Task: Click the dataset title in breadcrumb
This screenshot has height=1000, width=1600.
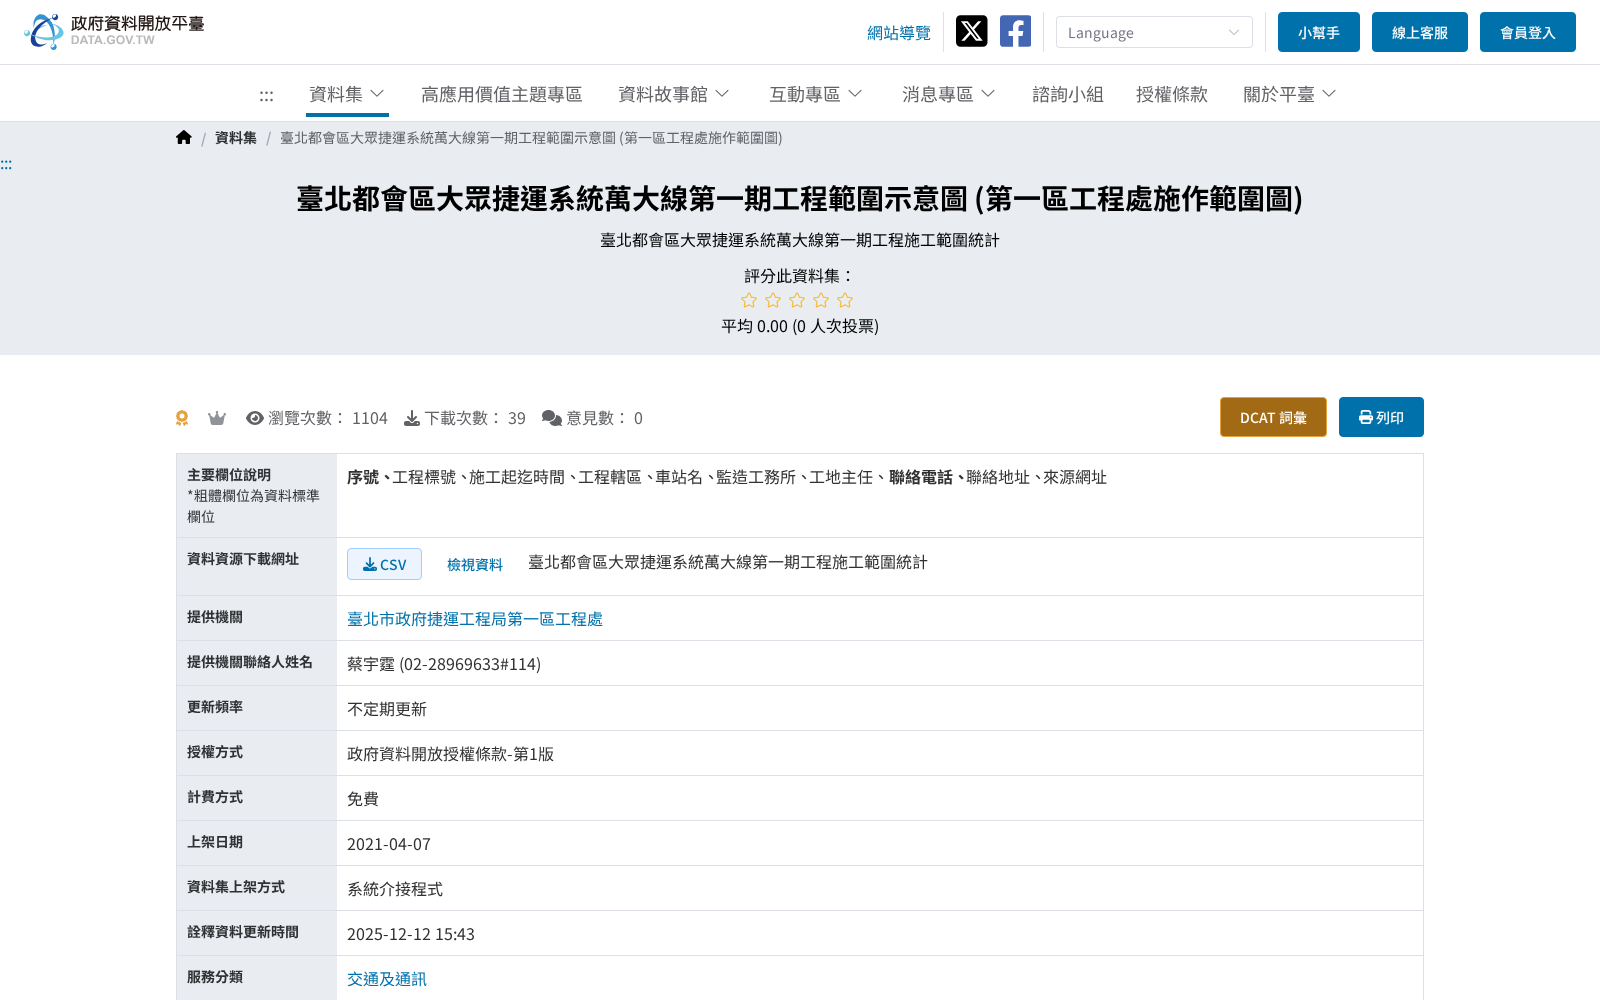Action: coord(531,138)
